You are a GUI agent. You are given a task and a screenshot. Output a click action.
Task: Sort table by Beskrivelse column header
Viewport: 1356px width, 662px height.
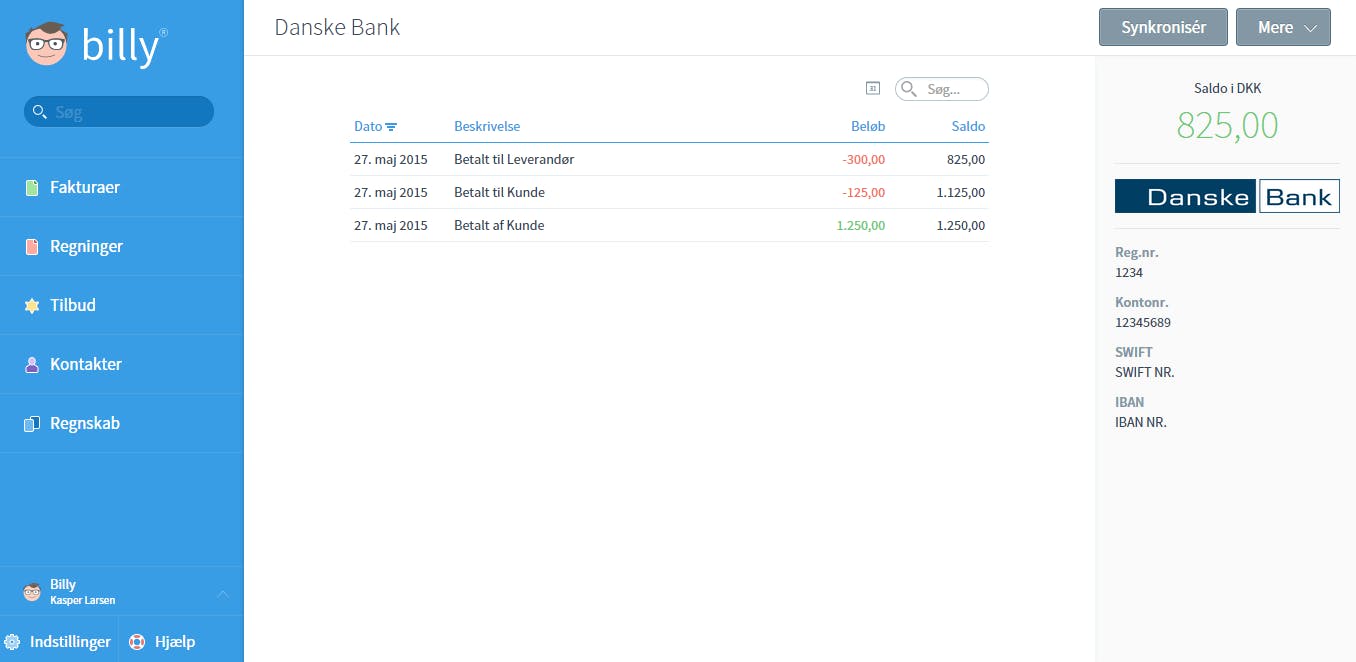tap(487, 126)
